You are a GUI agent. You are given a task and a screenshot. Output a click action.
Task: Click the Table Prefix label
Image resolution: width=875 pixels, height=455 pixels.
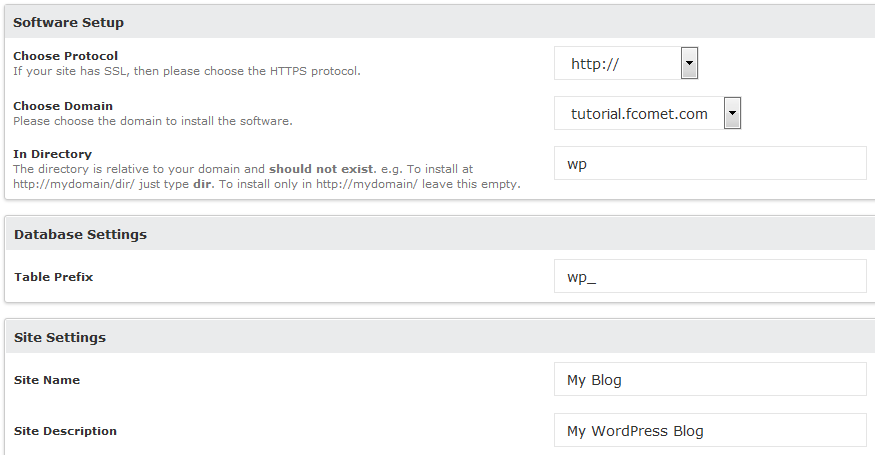pyautogui.click(x=54, y=277)
